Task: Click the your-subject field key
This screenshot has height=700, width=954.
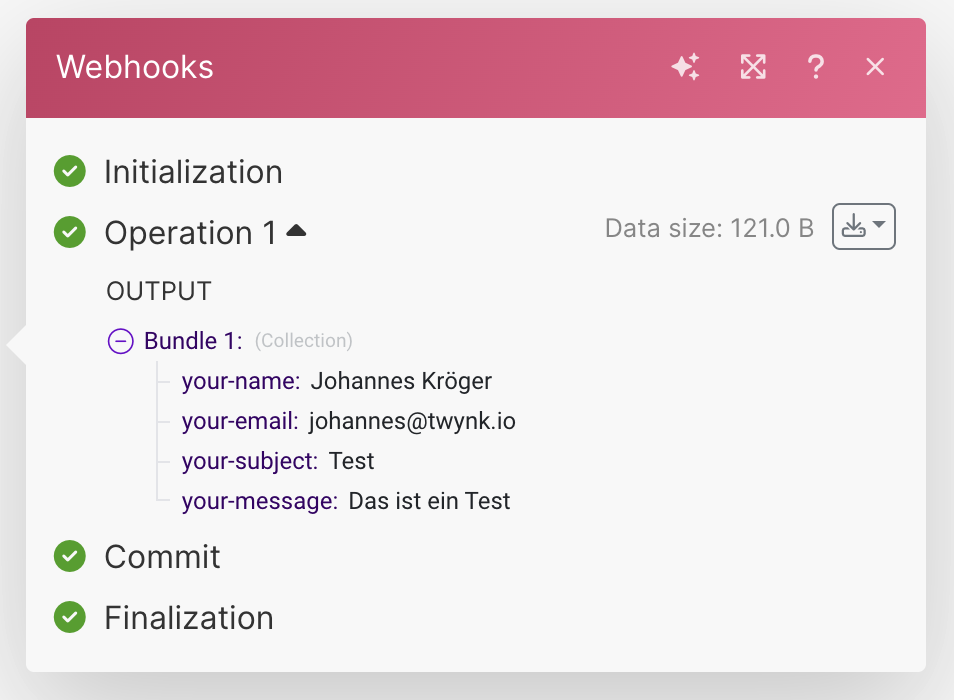Action: [249, 461]
